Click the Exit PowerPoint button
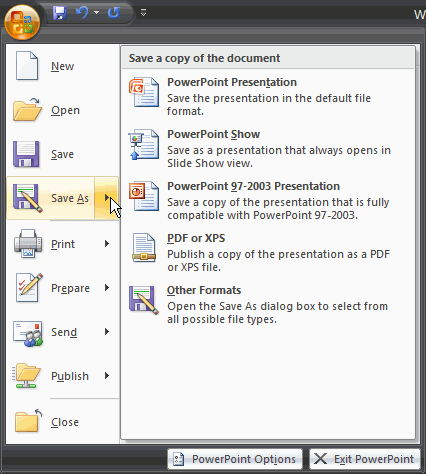The width and height of the screenshot is (426, 474). tap(365, 459)
